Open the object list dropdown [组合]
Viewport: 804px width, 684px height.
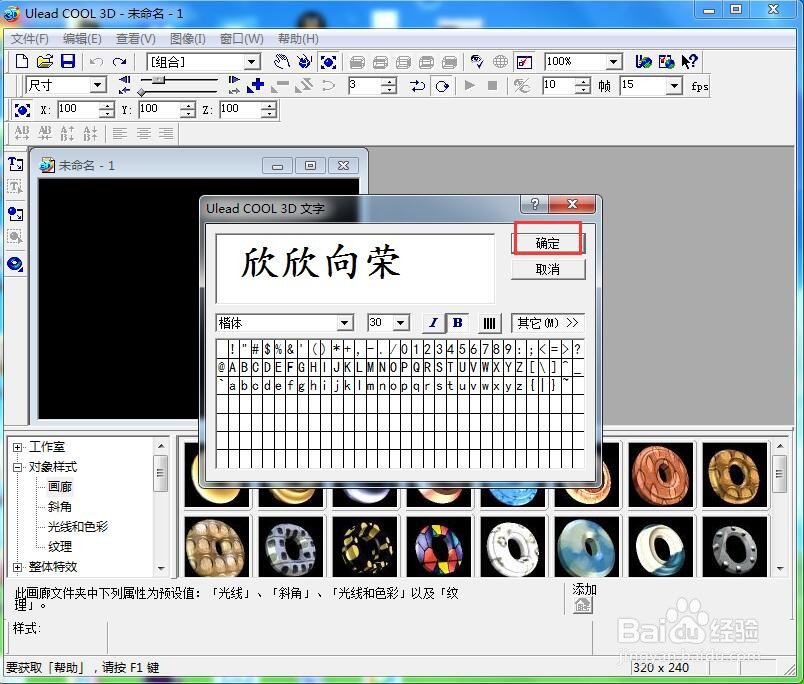pos(251,63)
